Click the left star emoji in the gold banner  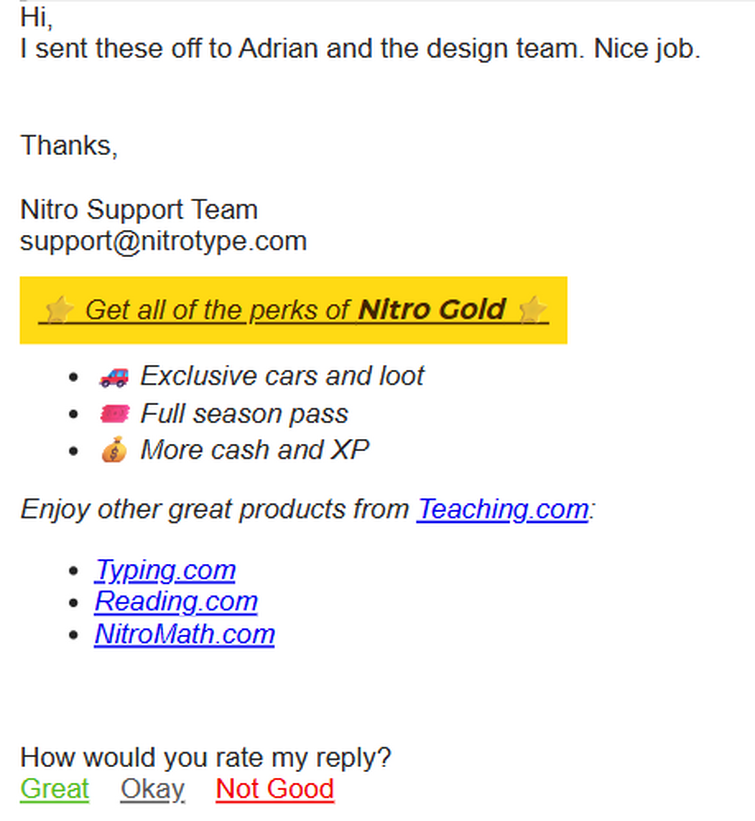[x=59, y=309]
